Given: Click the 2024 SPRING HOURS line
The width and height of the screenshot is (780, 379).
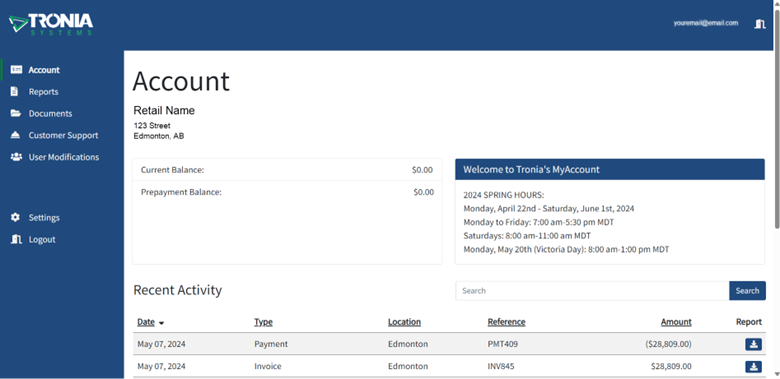Looking at the screenshot, I should pos(503,195).
